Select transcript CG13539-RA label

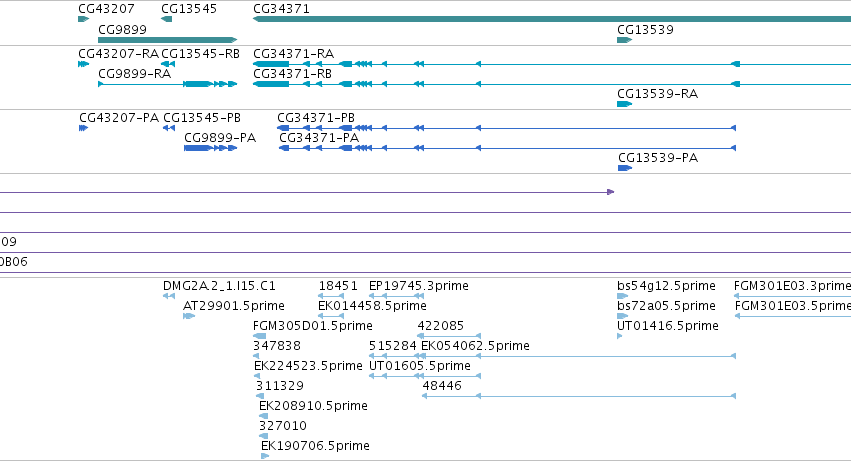tap(658, 93)
